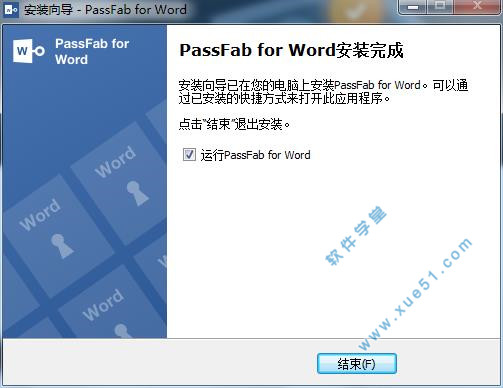Click the sidebar PassFab for Word product name
503x388 pixels.
coord(92,52)
